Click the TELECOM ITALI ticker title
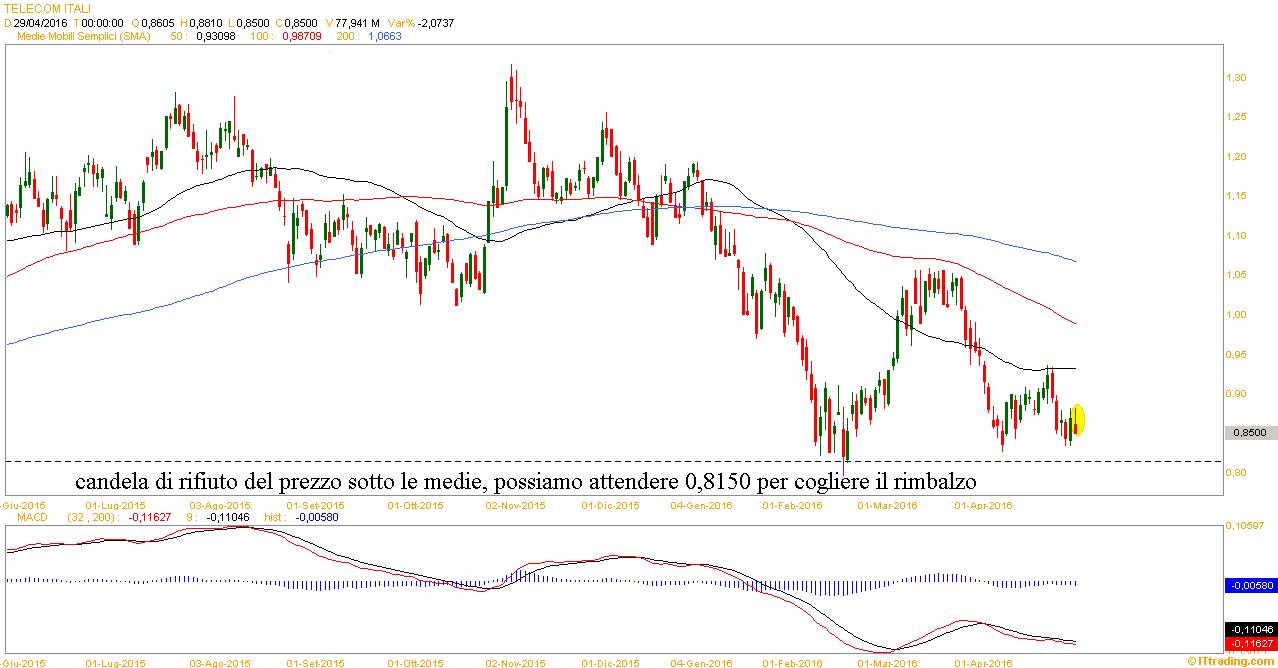The width and height of the screenshot is (1278, 668). 48,8
